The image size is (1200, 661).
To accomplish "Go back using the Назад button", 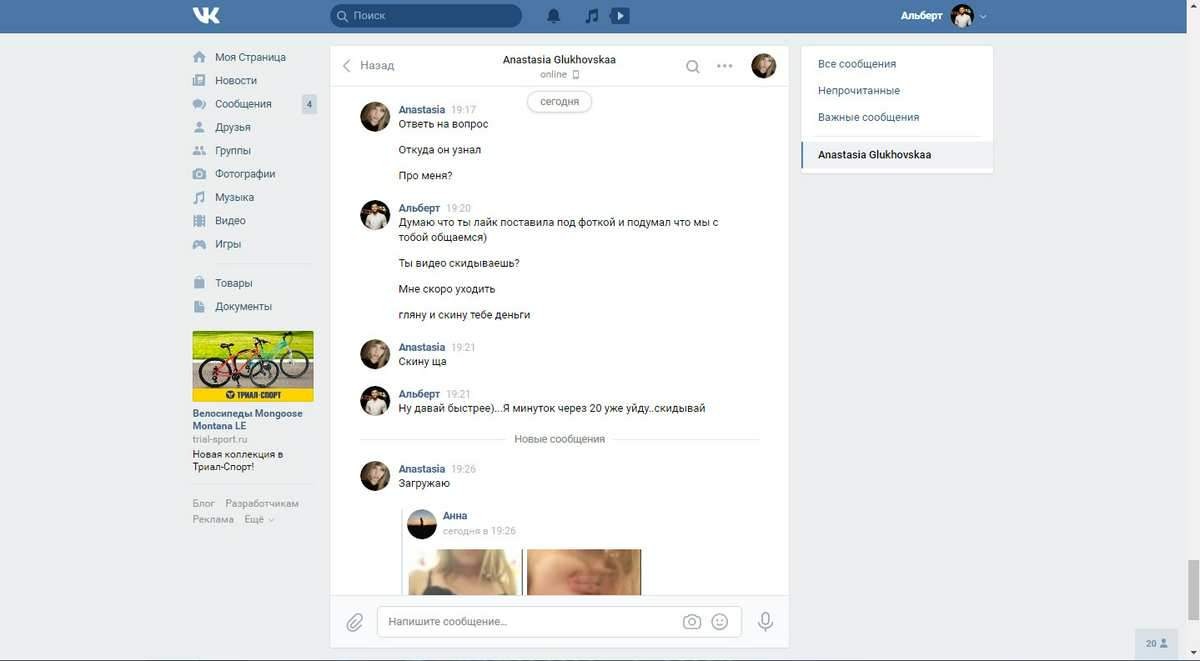I will pyautogui.click(x=368, y=66).
